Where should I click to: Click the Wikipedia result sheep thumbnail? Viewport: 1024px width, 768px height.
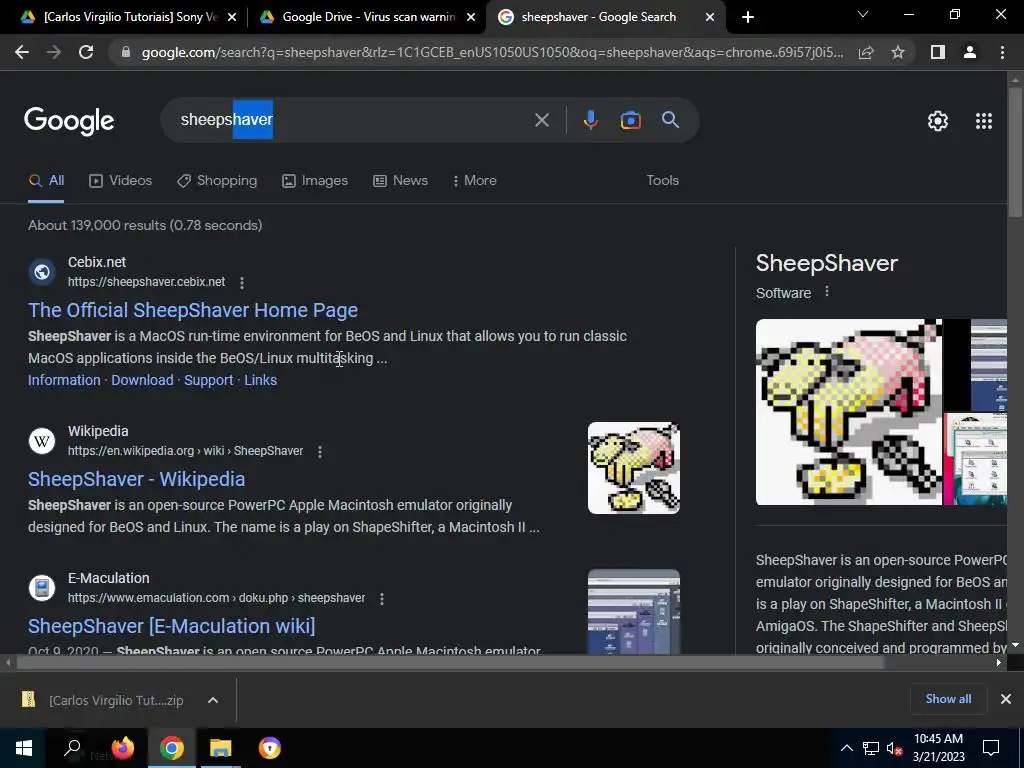coord(633,468)
